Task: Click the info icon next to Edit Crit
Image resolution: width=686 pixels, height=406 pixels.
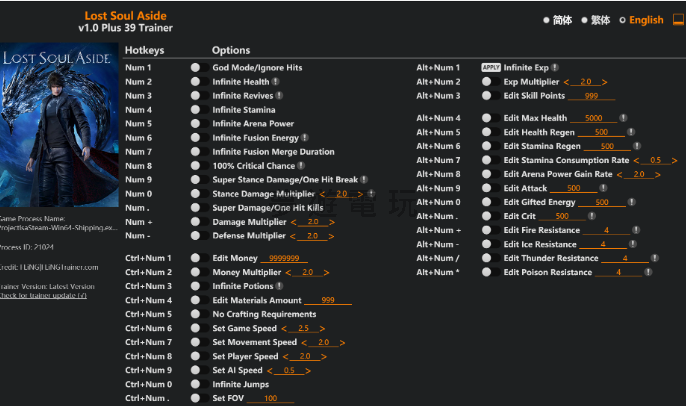Action: click(x=592, y=216)
